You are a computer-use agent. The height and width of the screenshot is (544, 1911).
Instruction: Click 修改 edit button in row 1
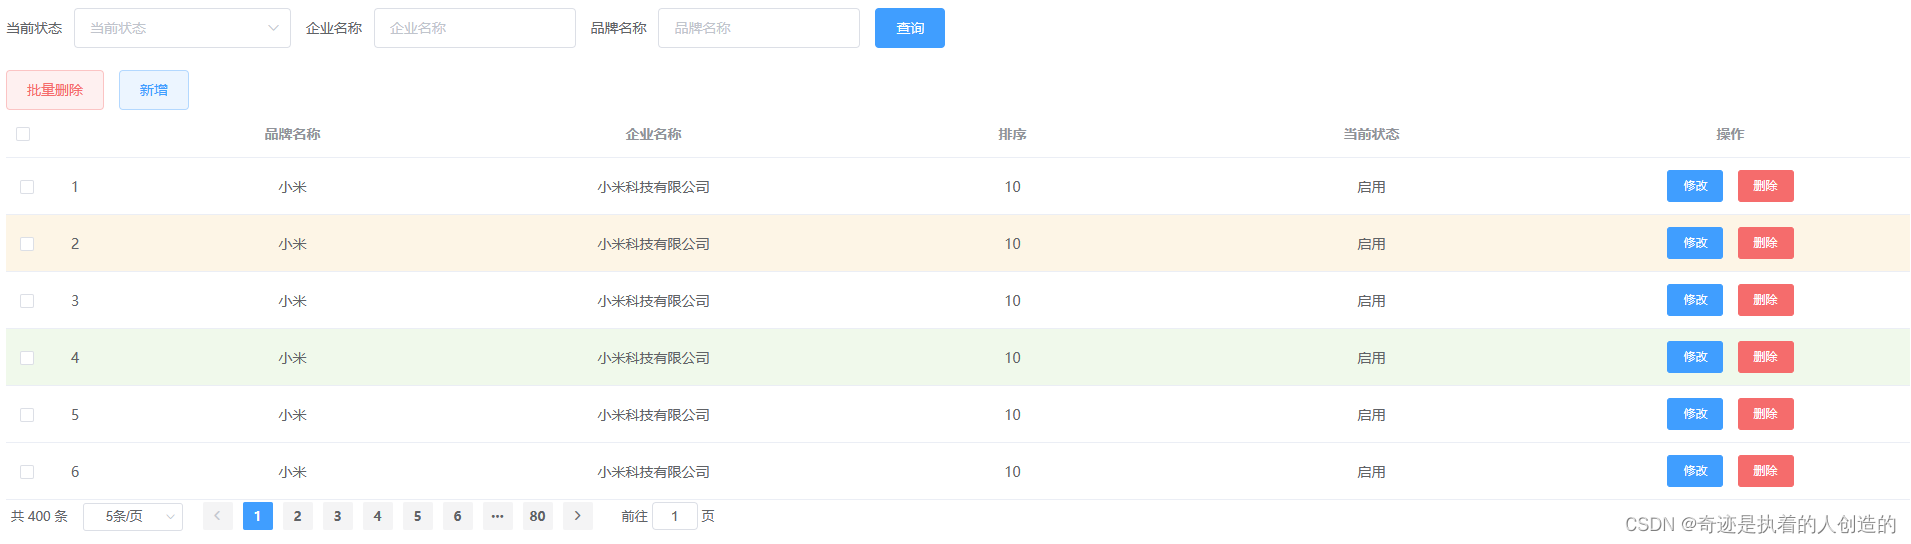(1694, 186)
